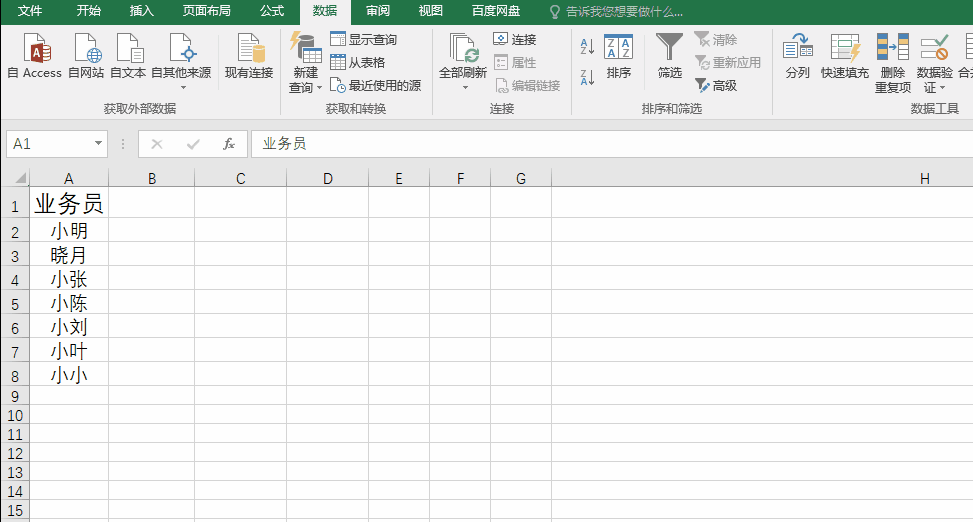This screenshot has height=522, width=973.
Task: Select cell containing 小张
Action: coord(69,279)
